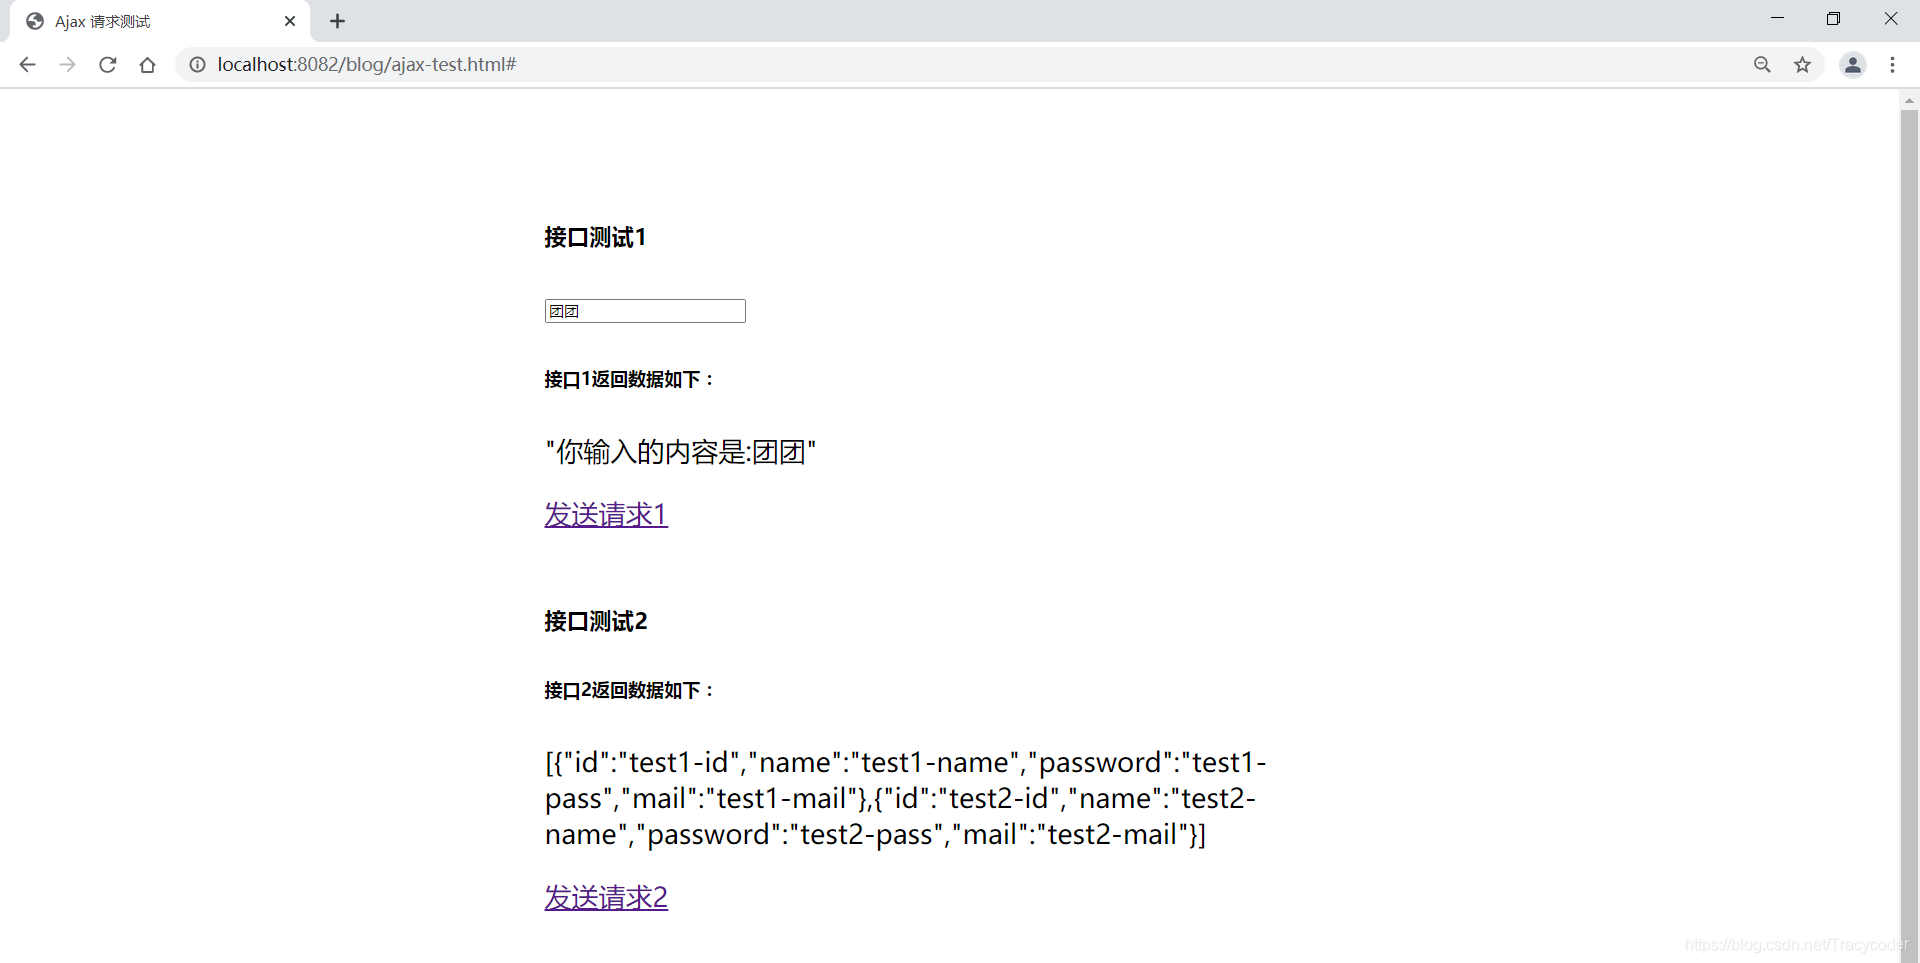
Task: Reload the current page
Action: pos(108,65)
